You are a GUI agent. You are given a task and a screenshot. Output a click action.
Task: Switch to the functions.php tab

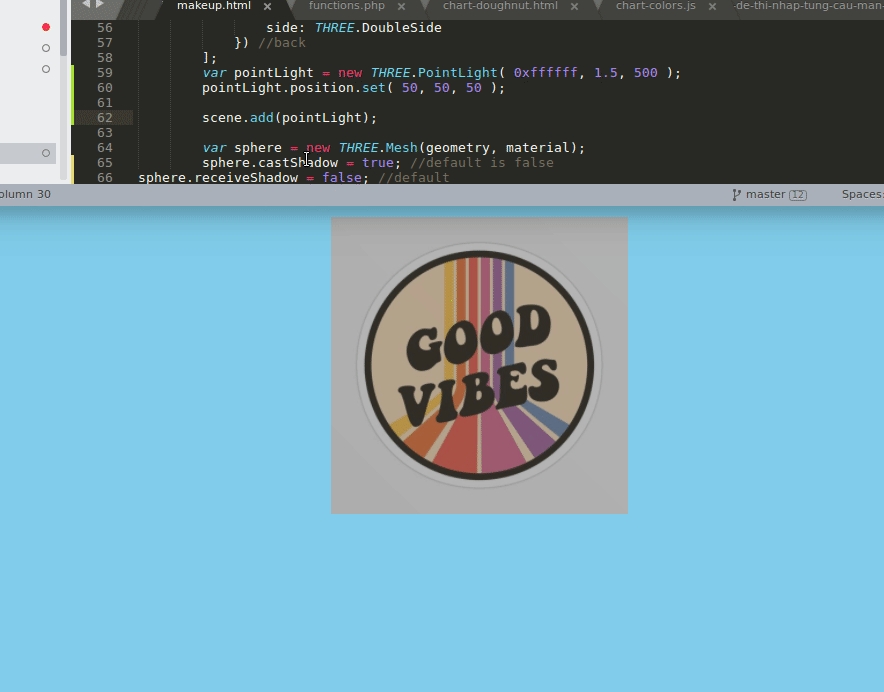click(x=346, y=6)
